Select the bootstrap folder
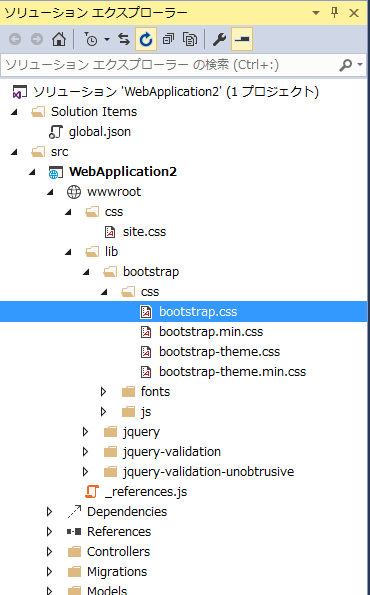The height and width of the screenshot is (595, 370). (x=151, y=272)
